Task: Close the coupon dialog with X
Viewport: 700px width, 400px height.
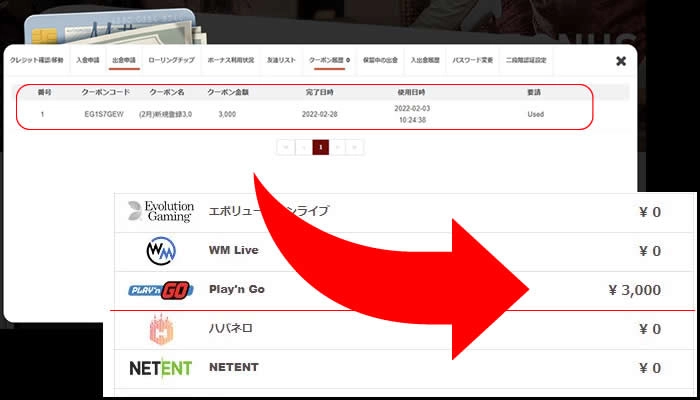Action: 620,61
